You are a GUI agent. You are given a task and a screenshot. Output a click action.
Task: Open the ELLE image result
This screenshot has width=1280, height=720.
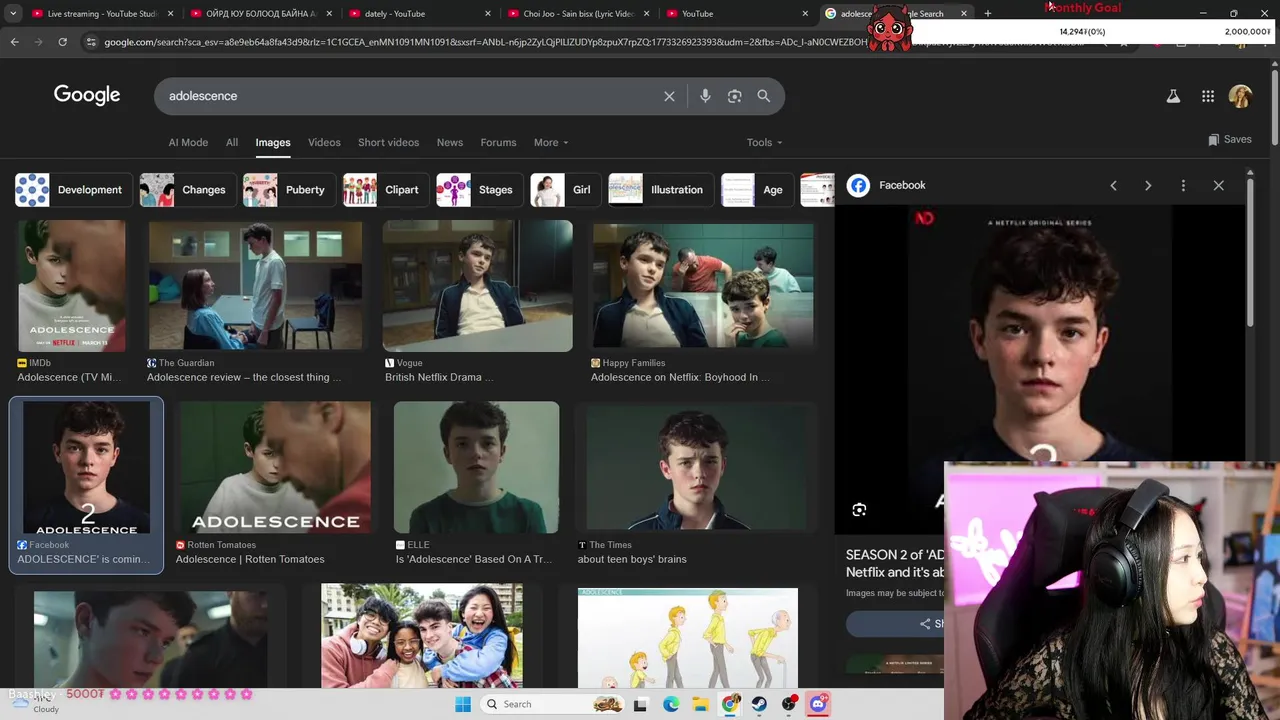476,468
